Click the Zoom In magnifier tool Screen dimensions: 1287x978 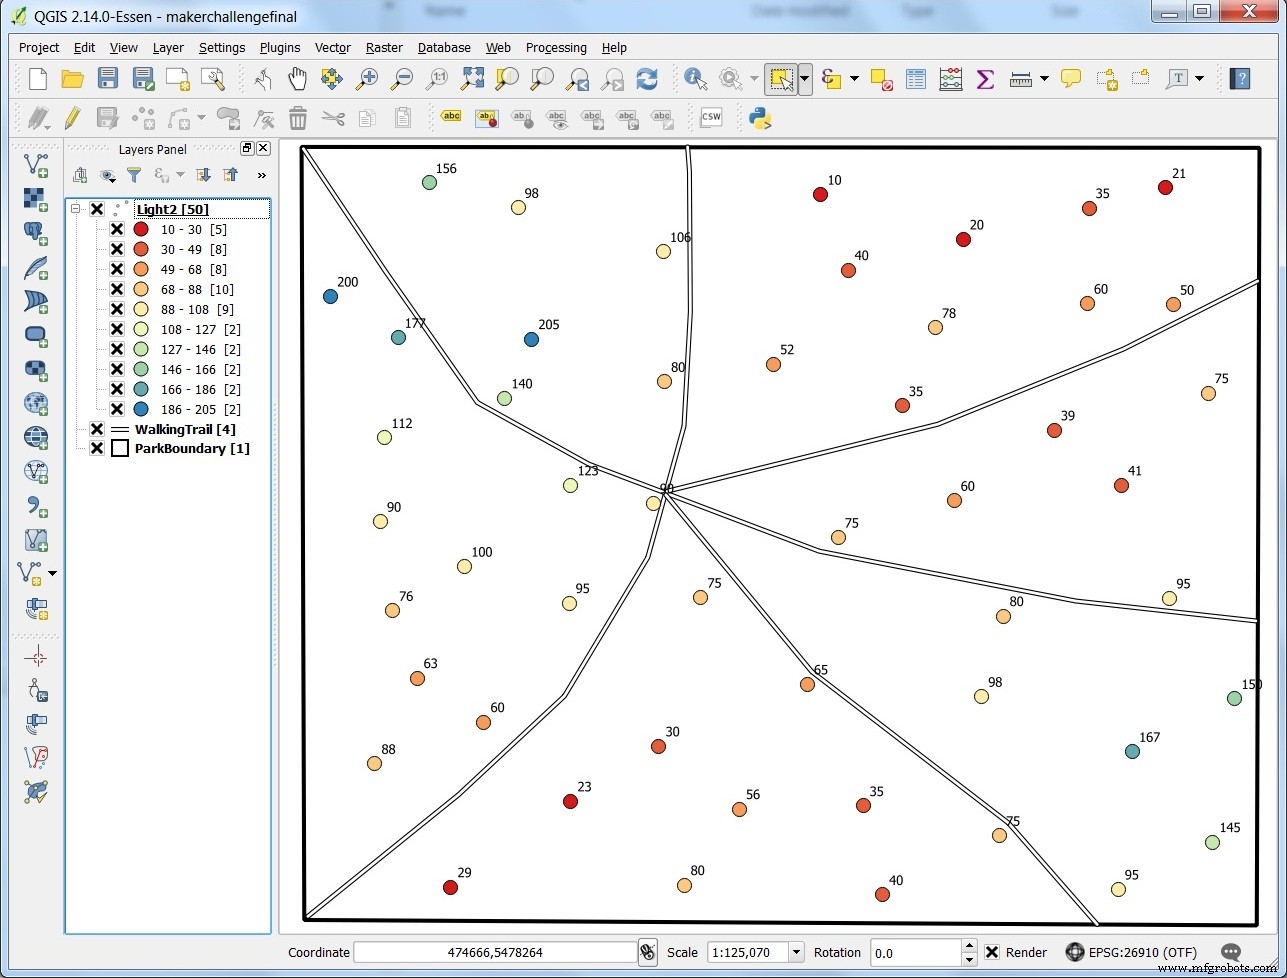(367, 79)
